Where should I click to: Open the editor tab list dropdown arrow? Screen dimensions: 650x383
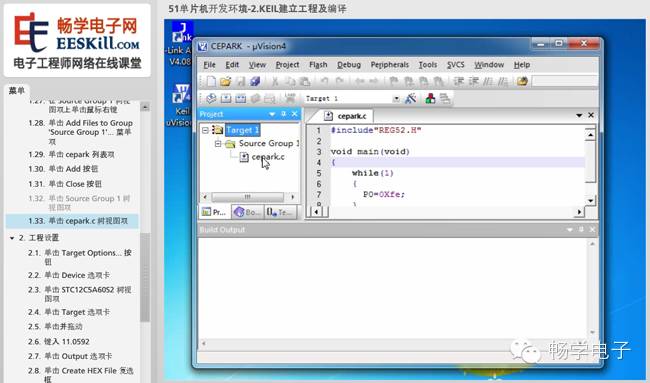pyautogui.click(x=579, y=115)
